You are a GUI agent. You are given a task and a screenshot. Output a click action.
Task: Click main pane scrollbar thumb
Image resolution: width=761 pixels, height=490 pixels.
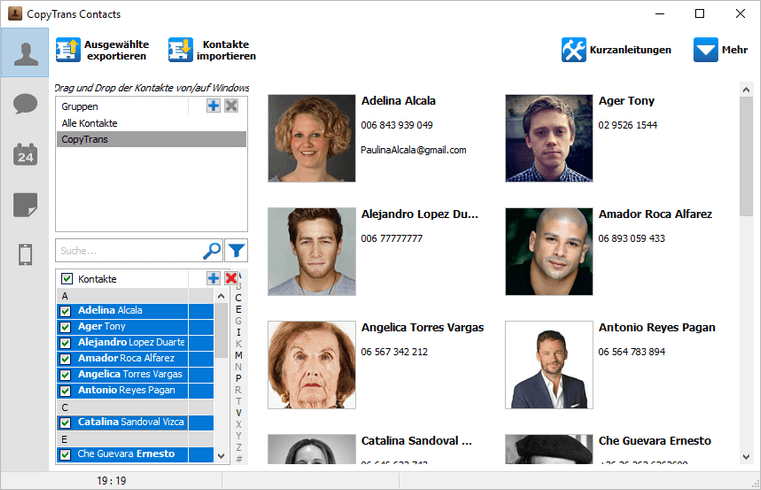[746, 156]
